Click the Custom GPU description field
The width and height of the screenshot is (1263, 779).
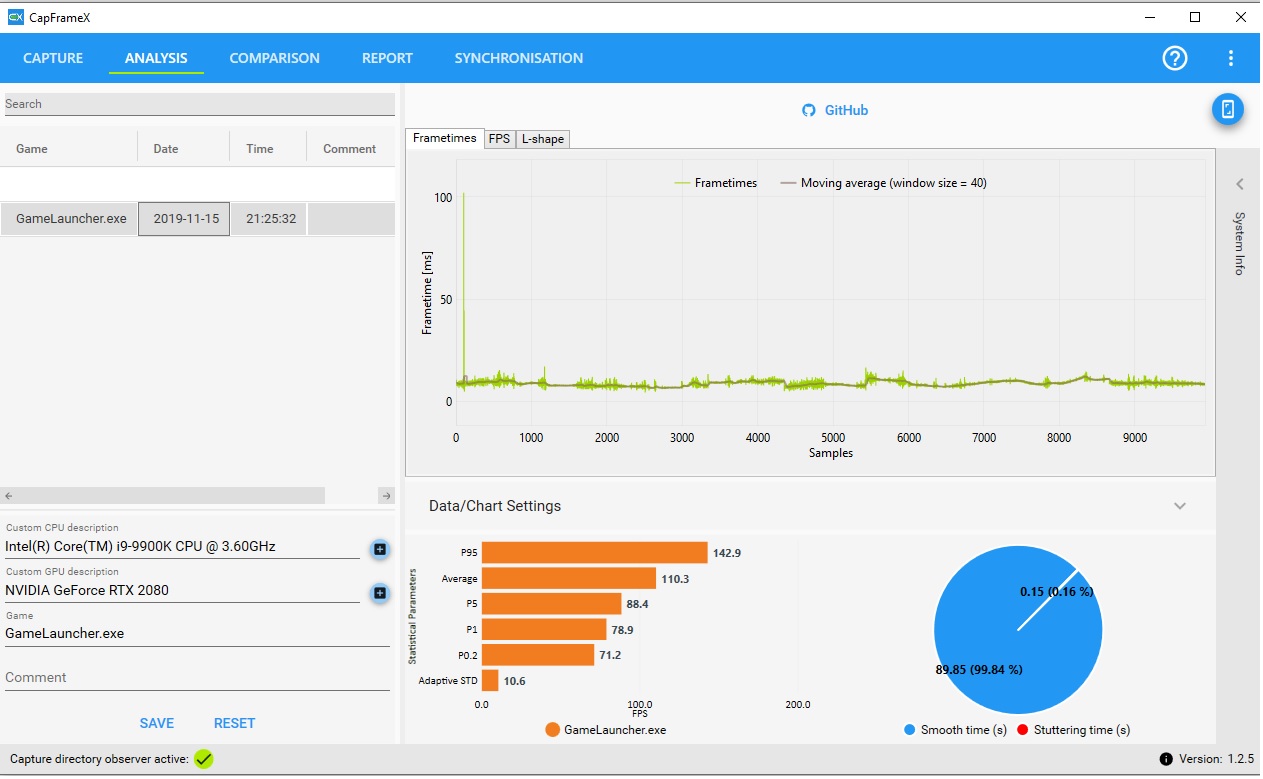[182, 590]
